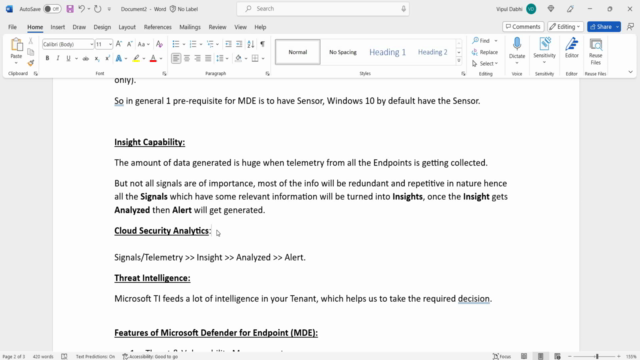Expand the bullets list dropdown

click(184, 44)
